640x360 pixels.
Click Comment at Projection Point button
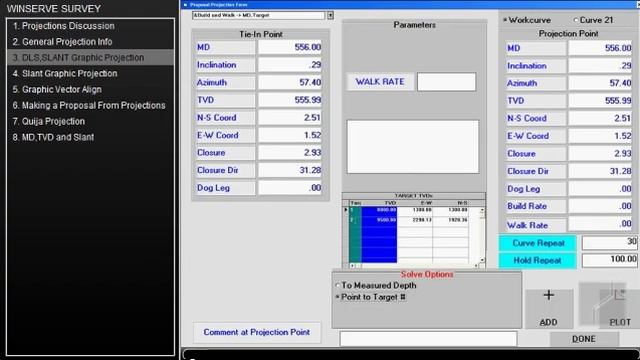(257, 332)
